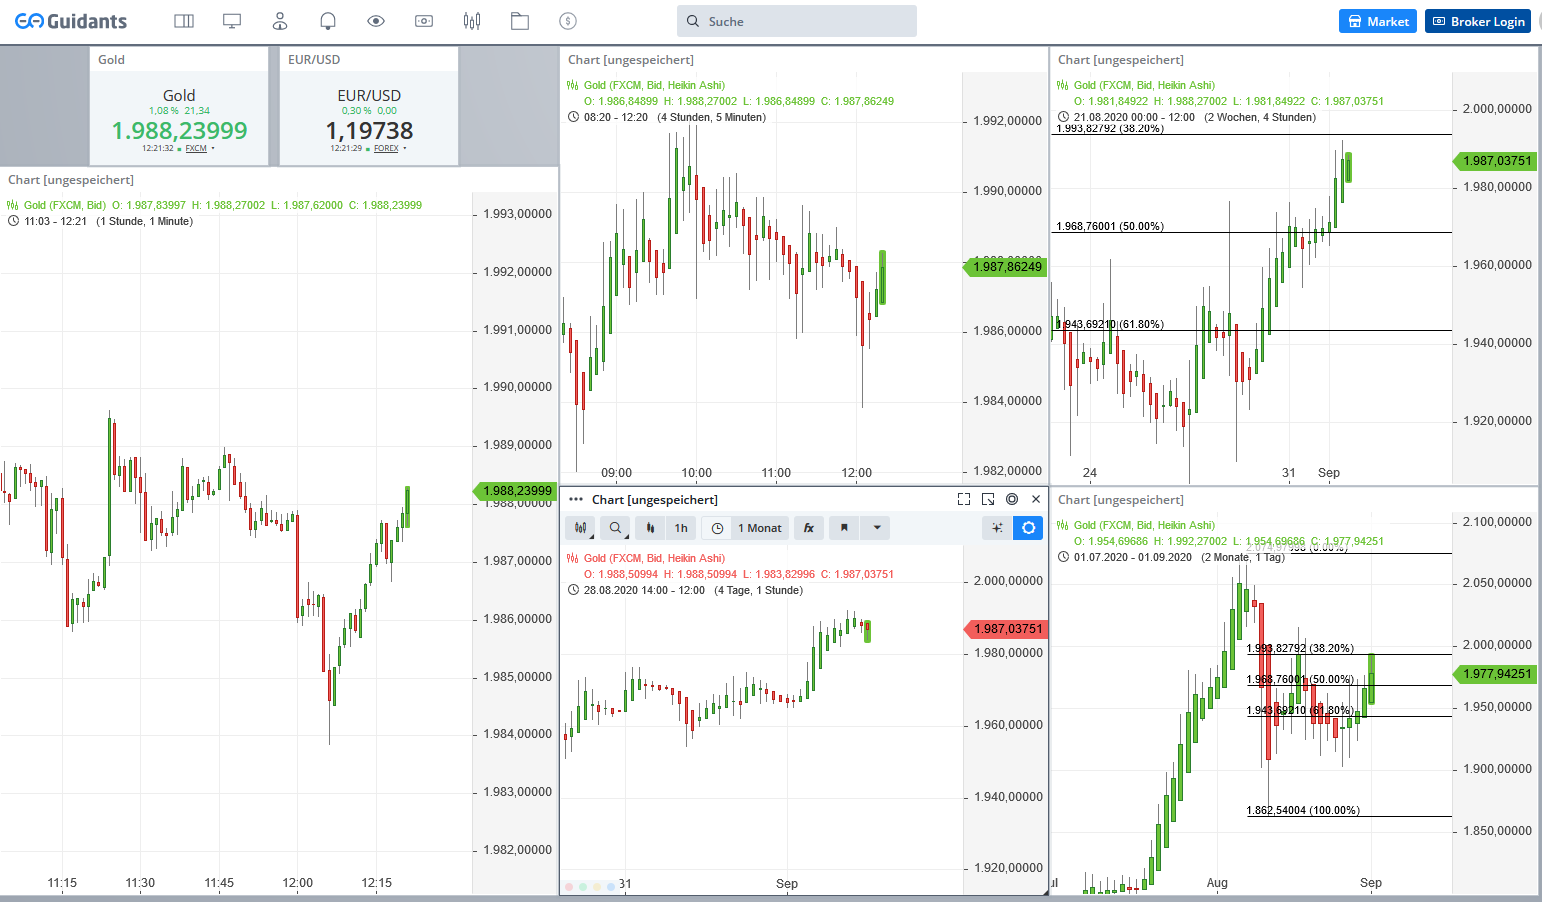The width and height of the screenshot is (1542, 902).
Task: Click the FOREX source link under EUR/USD
Action: (386, 148)
